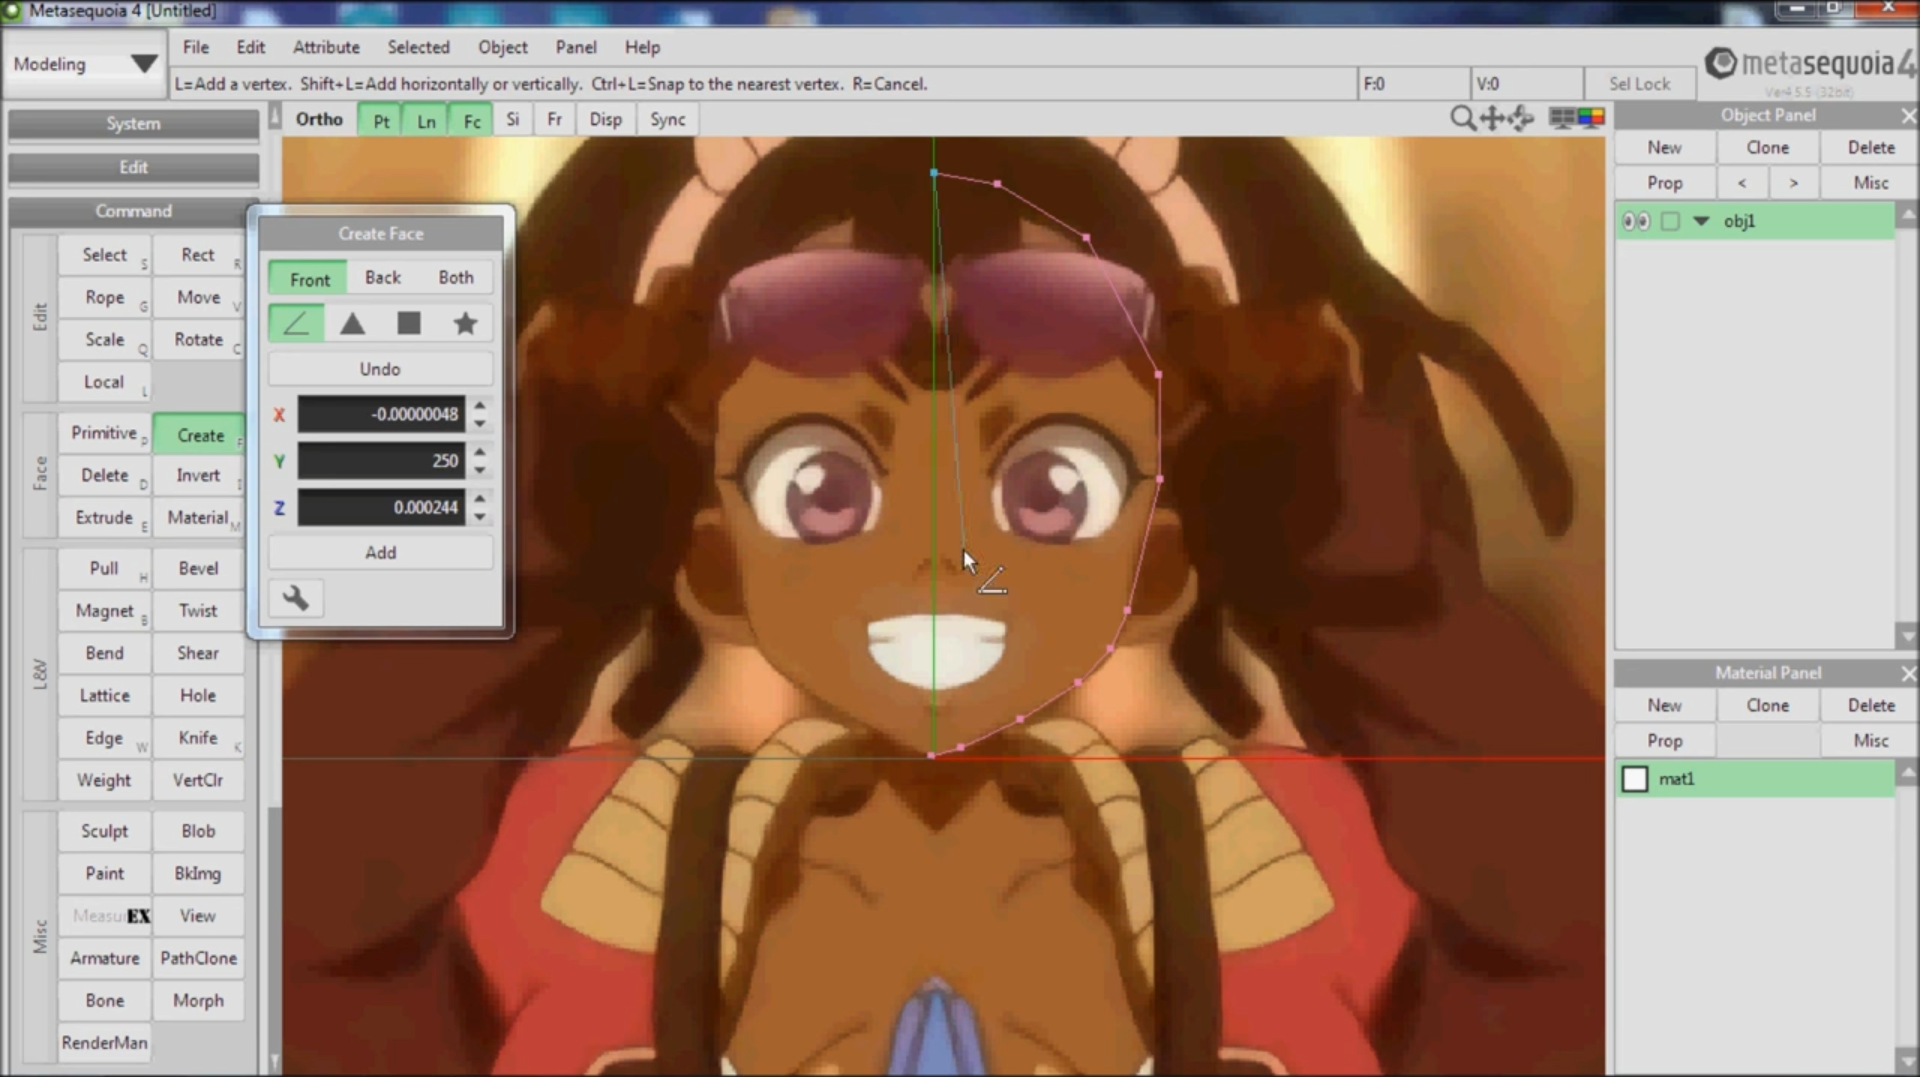Activate the Knife command
The image size is (1920, 1077).
(x=197, y=738)
